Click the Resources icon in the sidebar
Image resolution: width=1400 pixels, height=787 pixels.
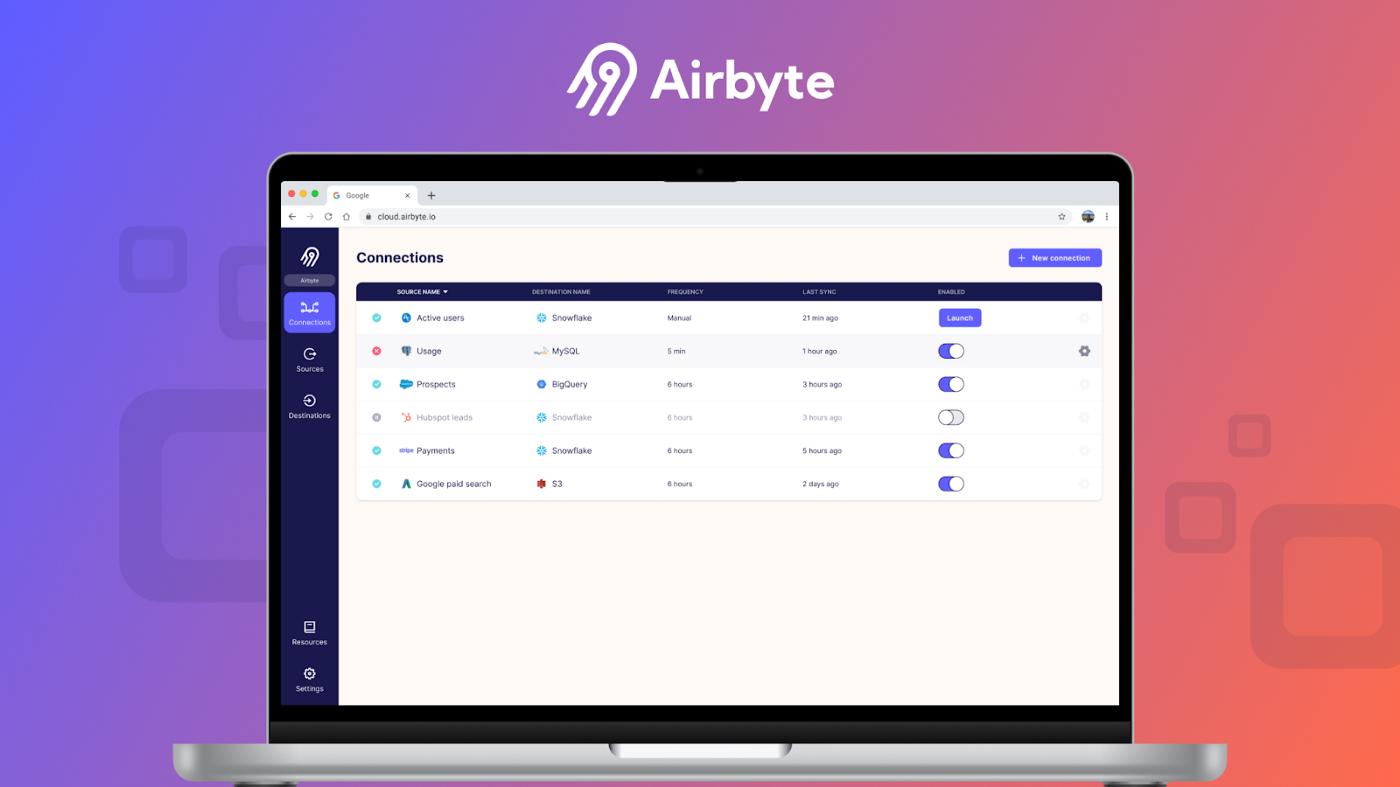click(x=309, y=630)
